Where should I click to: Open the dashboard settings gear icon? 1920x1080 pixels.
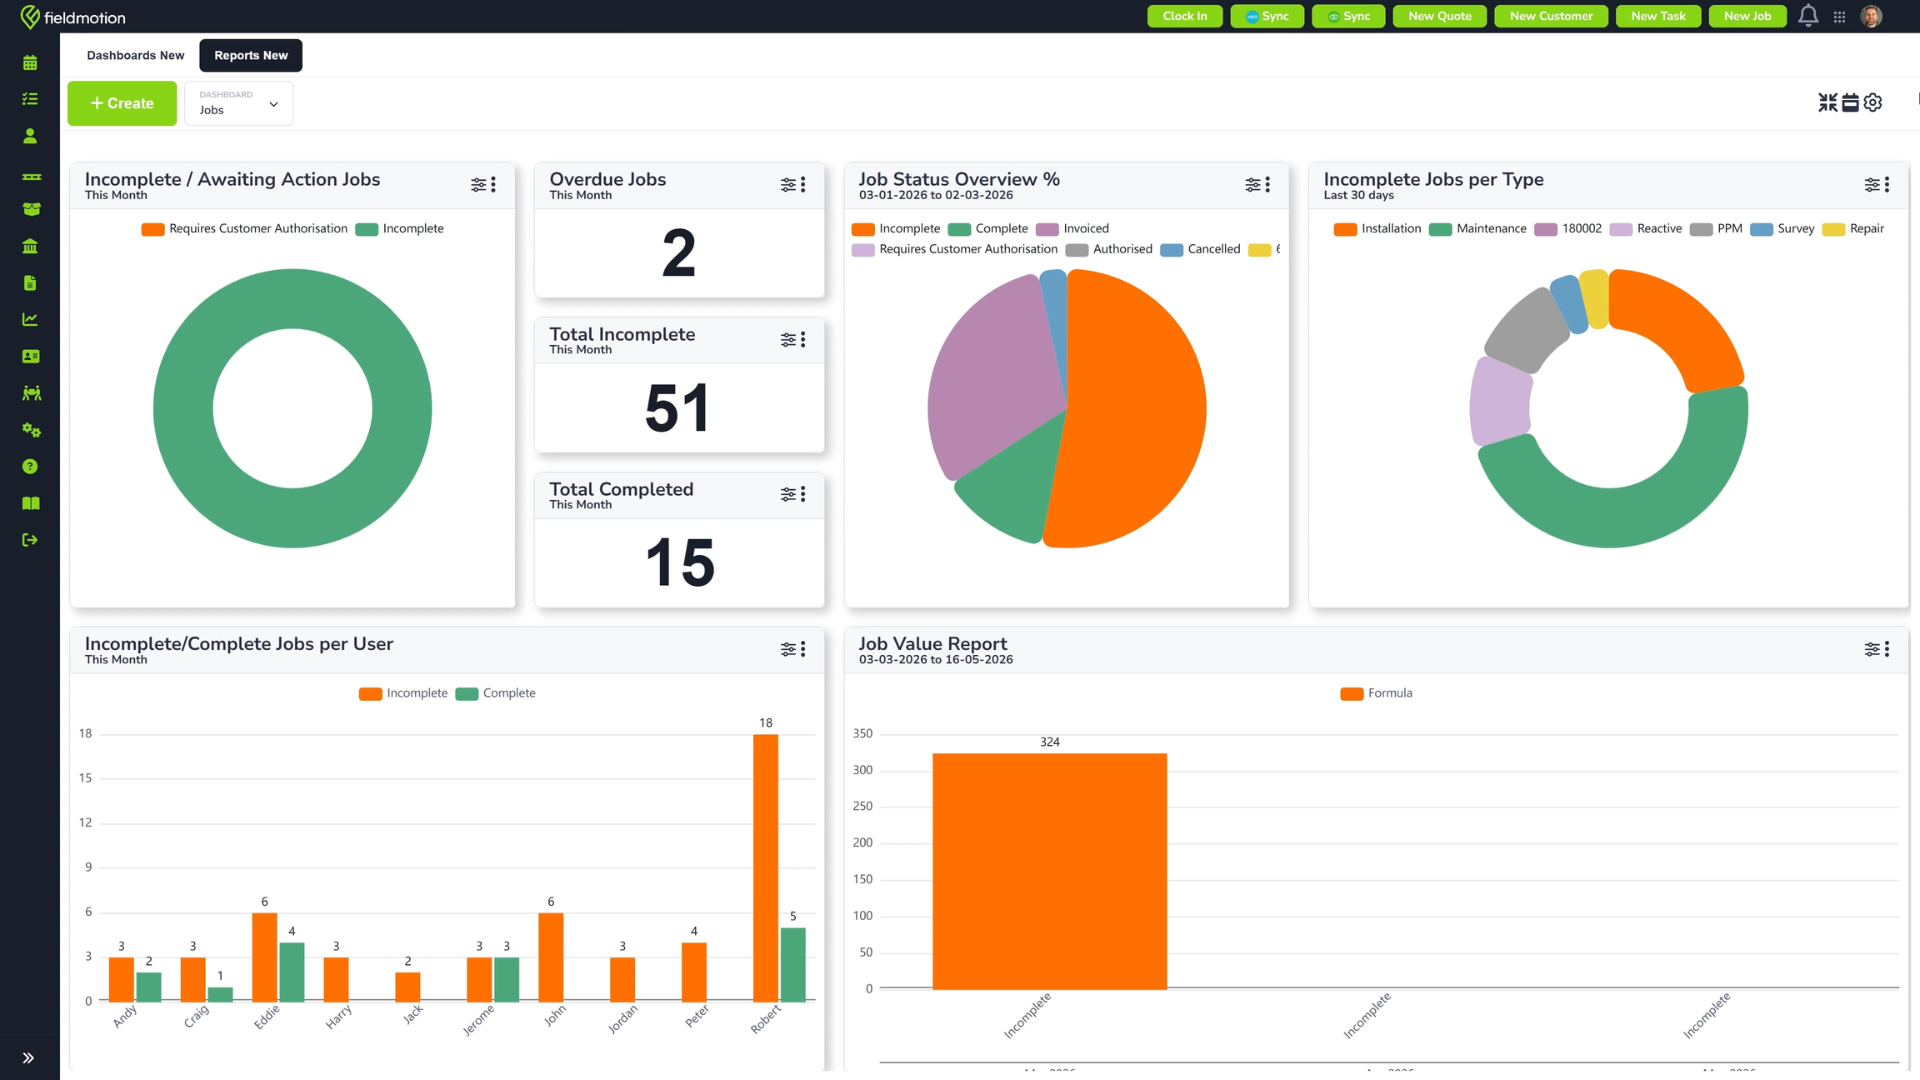[x=1873, y=103]
